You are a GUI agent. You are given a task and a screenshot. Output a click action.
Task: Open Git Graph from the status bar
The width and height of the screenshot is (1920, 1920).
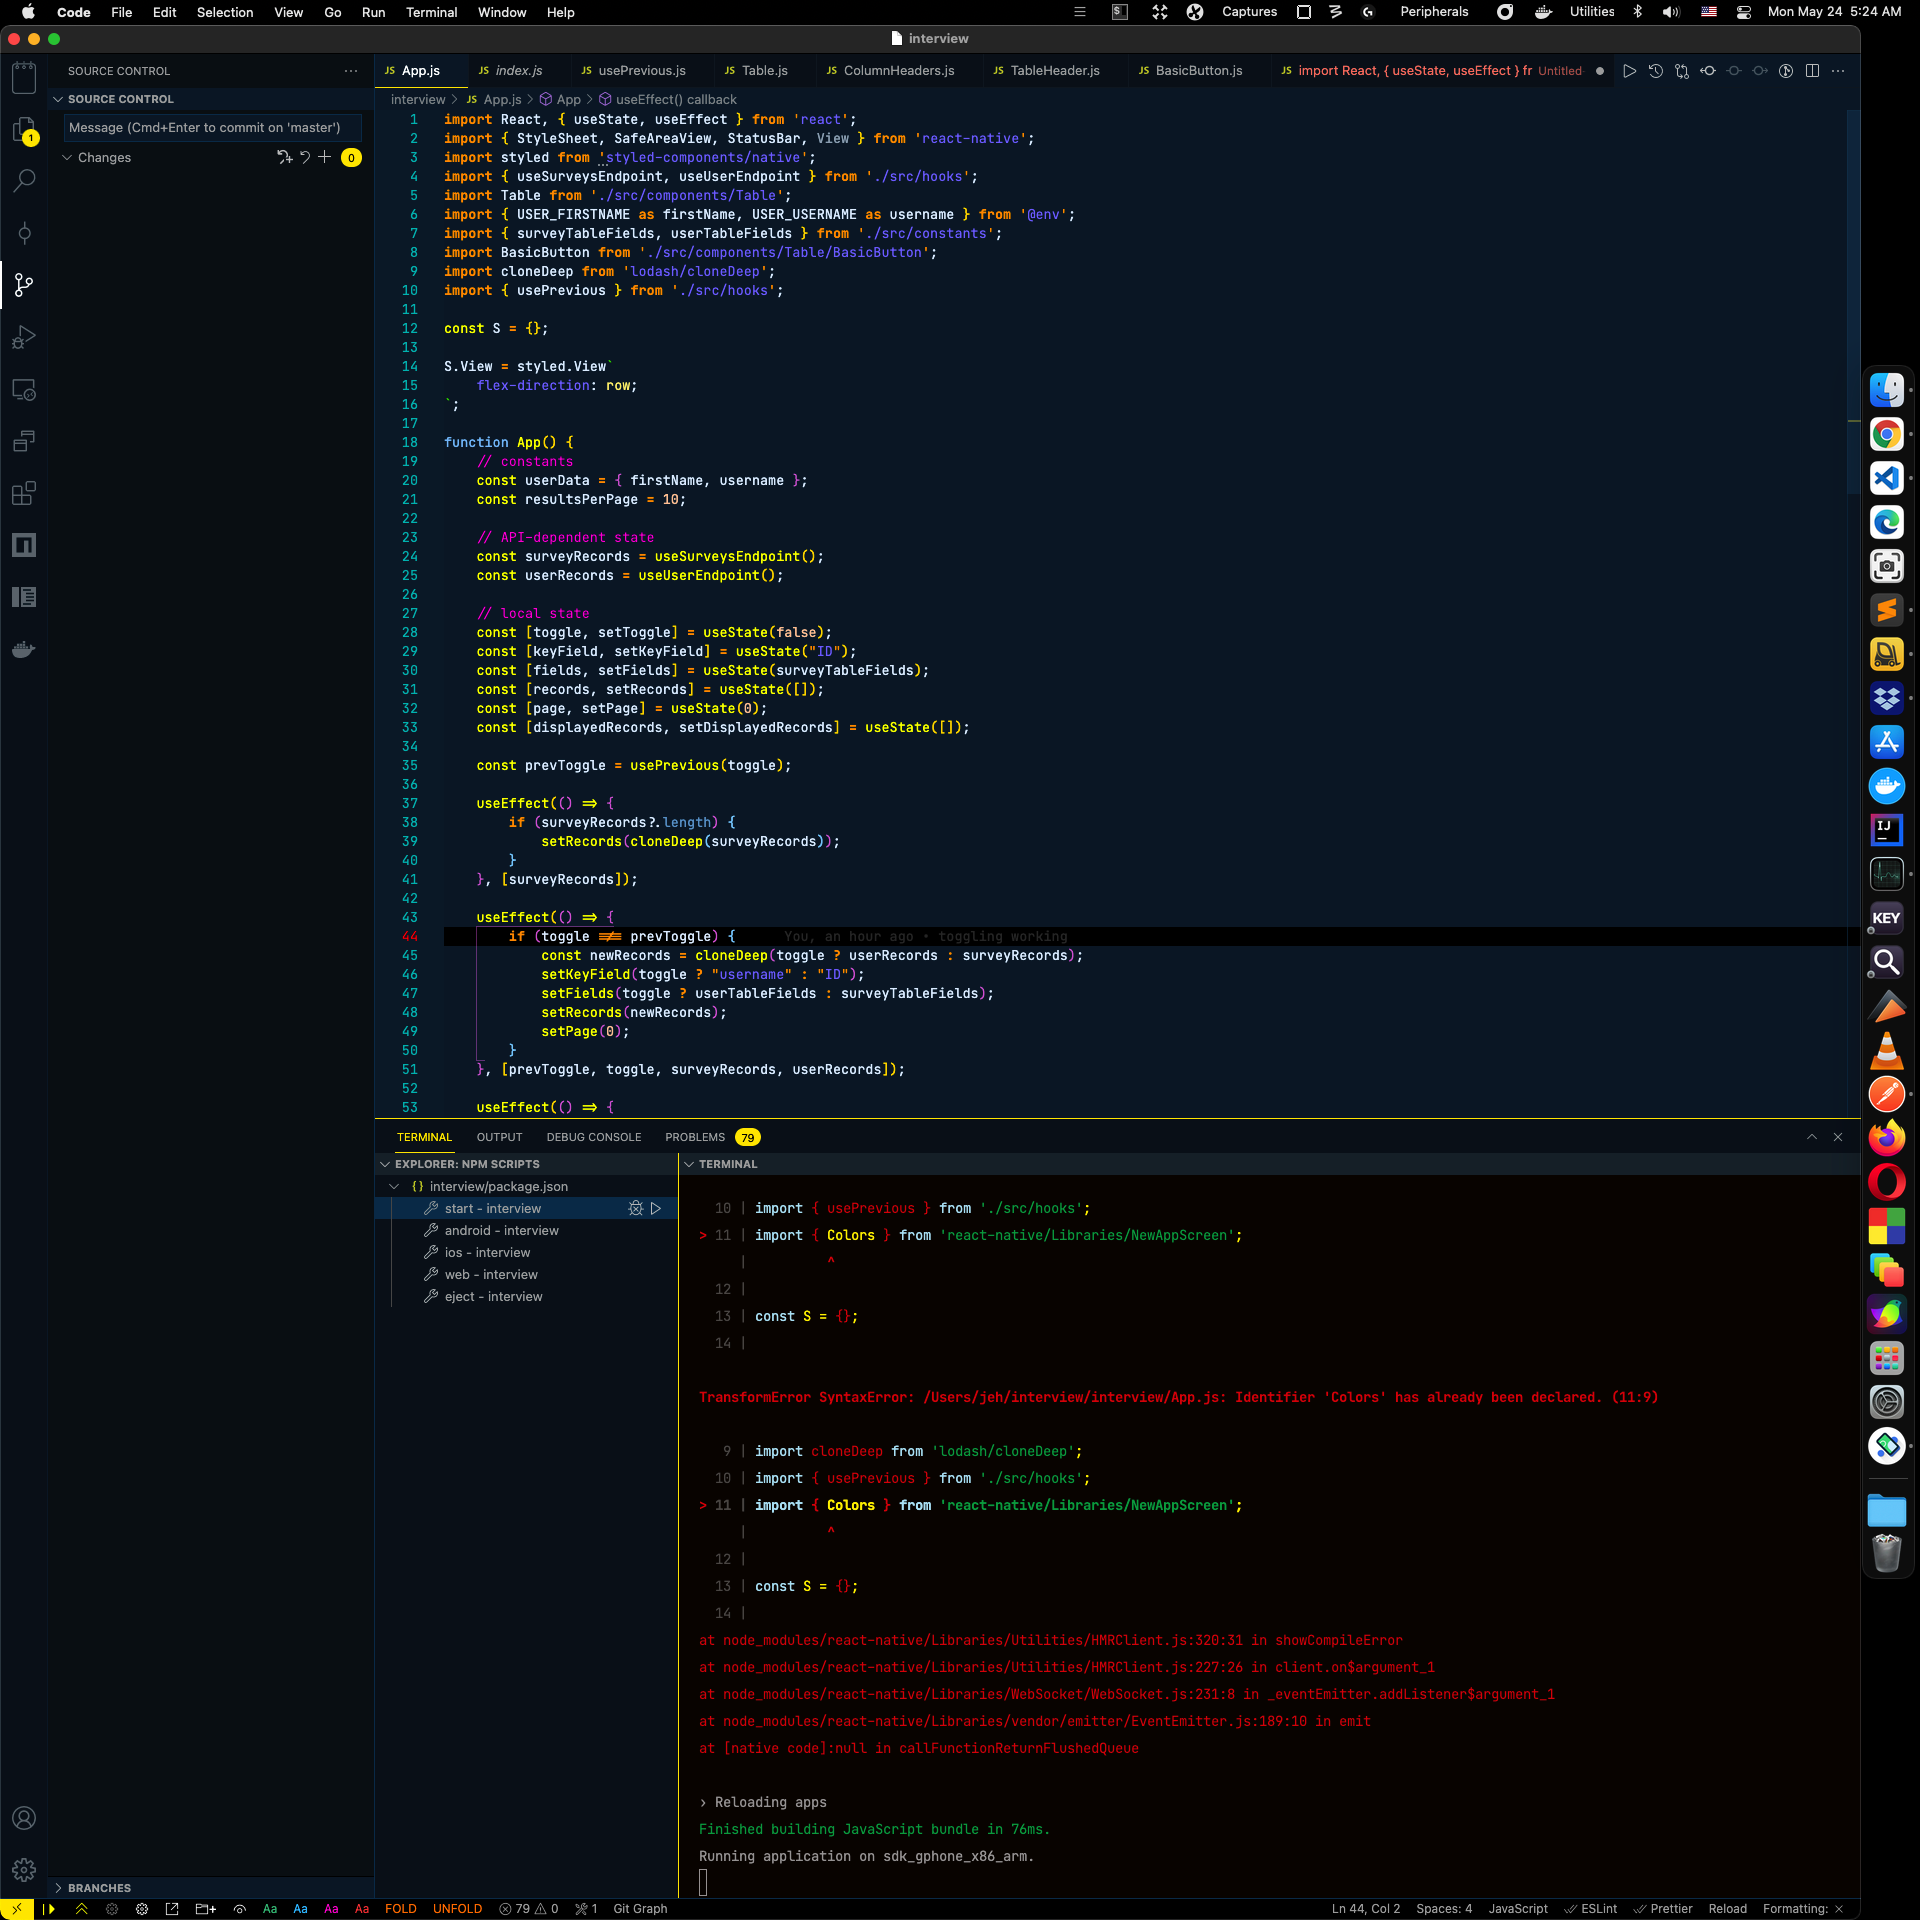point(639,1908)
